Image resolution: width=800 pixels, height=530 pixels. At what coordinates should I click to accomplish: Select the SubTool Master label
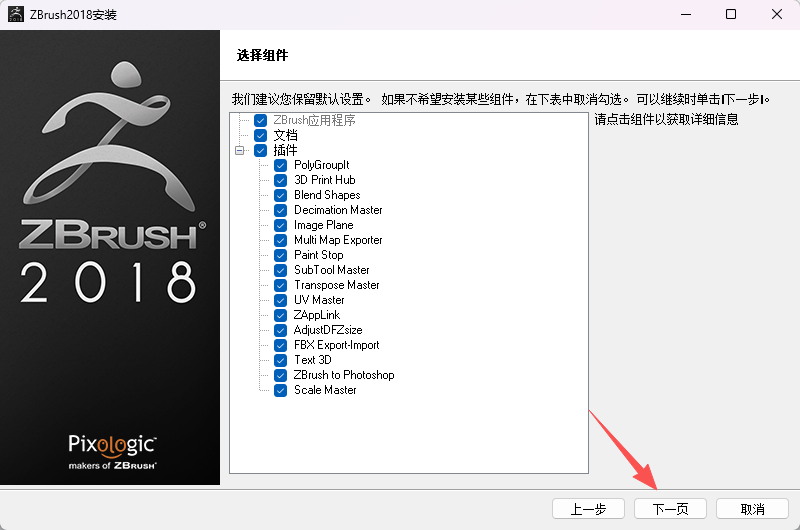pos(332,270)
